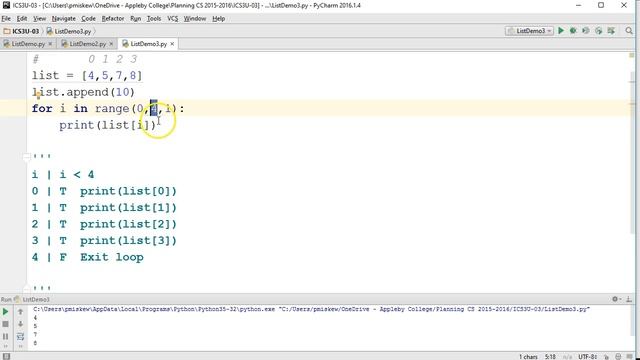Click the lock read-only status icon
Viewport: 640px width, 360px height.
click(607, 357)
